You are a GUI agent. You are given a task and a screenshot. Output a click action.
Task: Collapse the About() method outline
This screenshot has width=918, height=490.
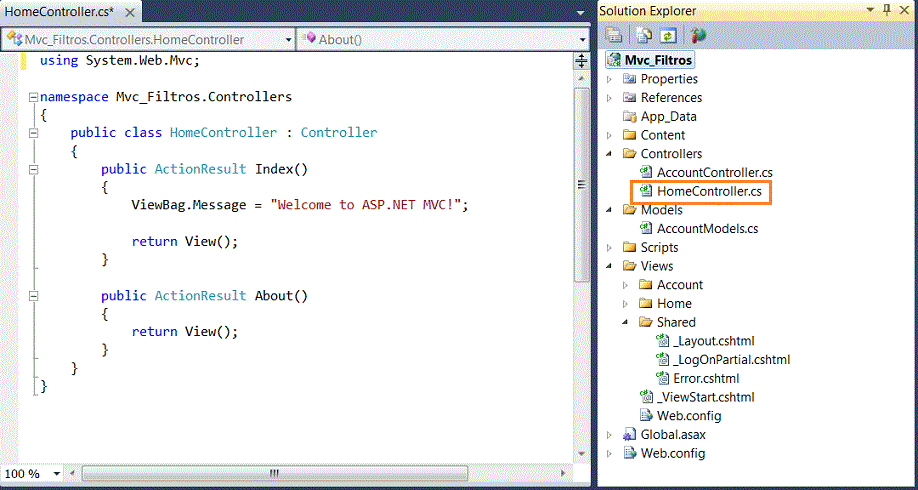pos(34,296)
